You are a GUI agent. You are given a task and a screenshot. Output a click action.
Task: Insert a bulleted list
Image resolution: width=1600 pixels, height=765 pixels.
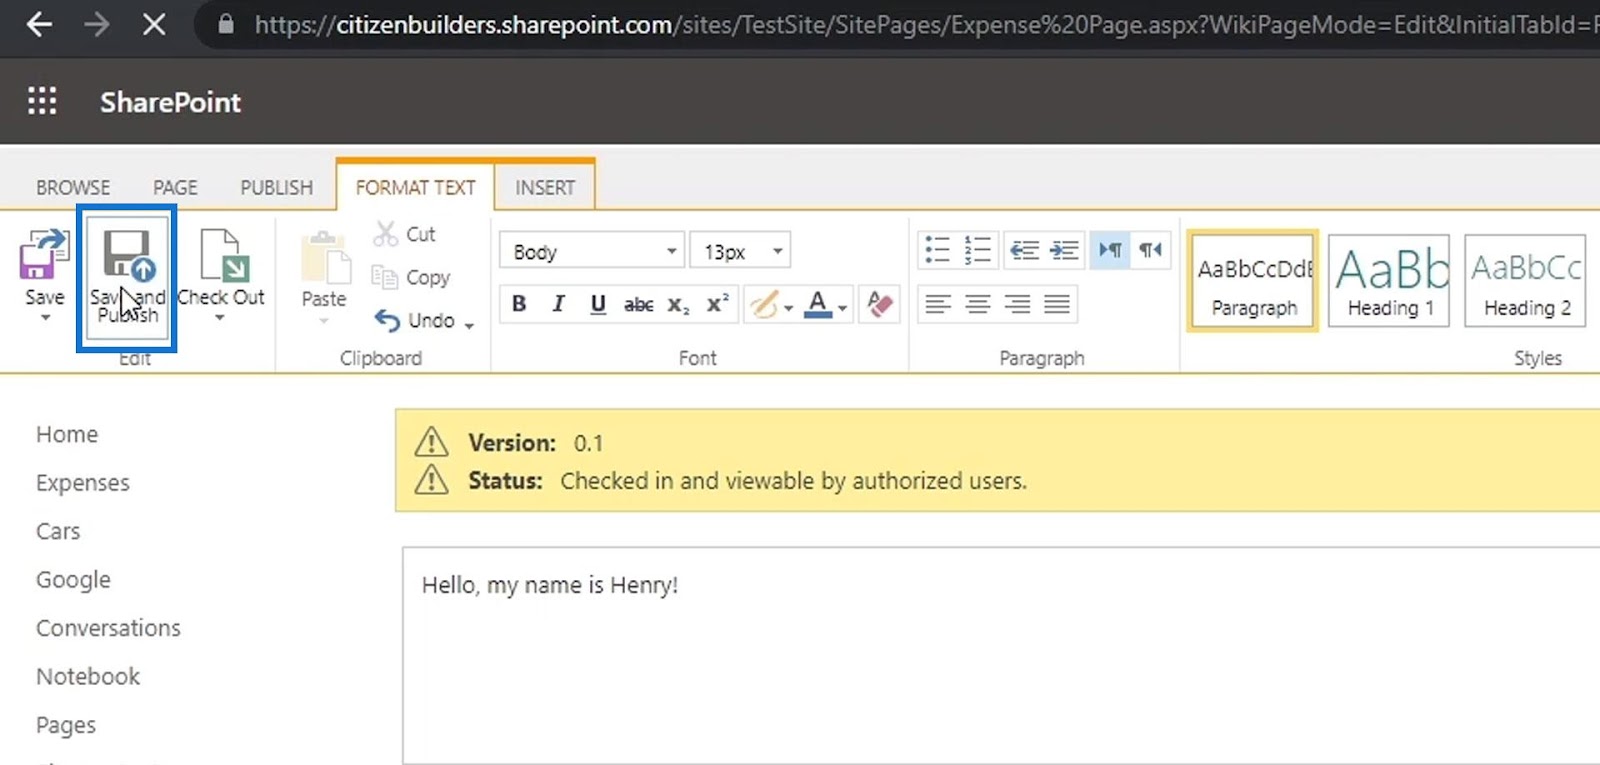coord(938,250)
